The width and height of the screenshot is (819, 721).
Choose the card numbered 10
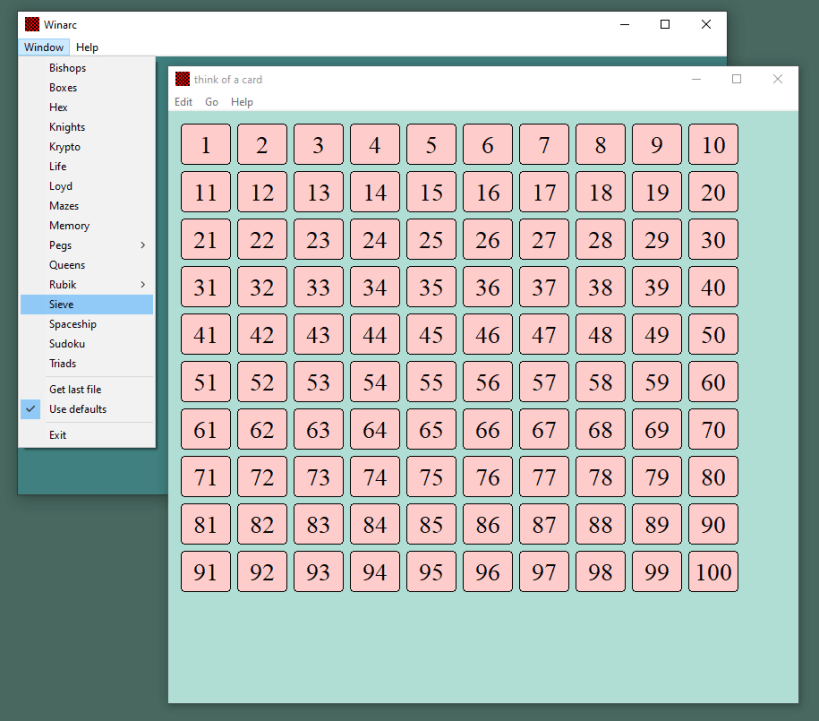pos(713,144)
